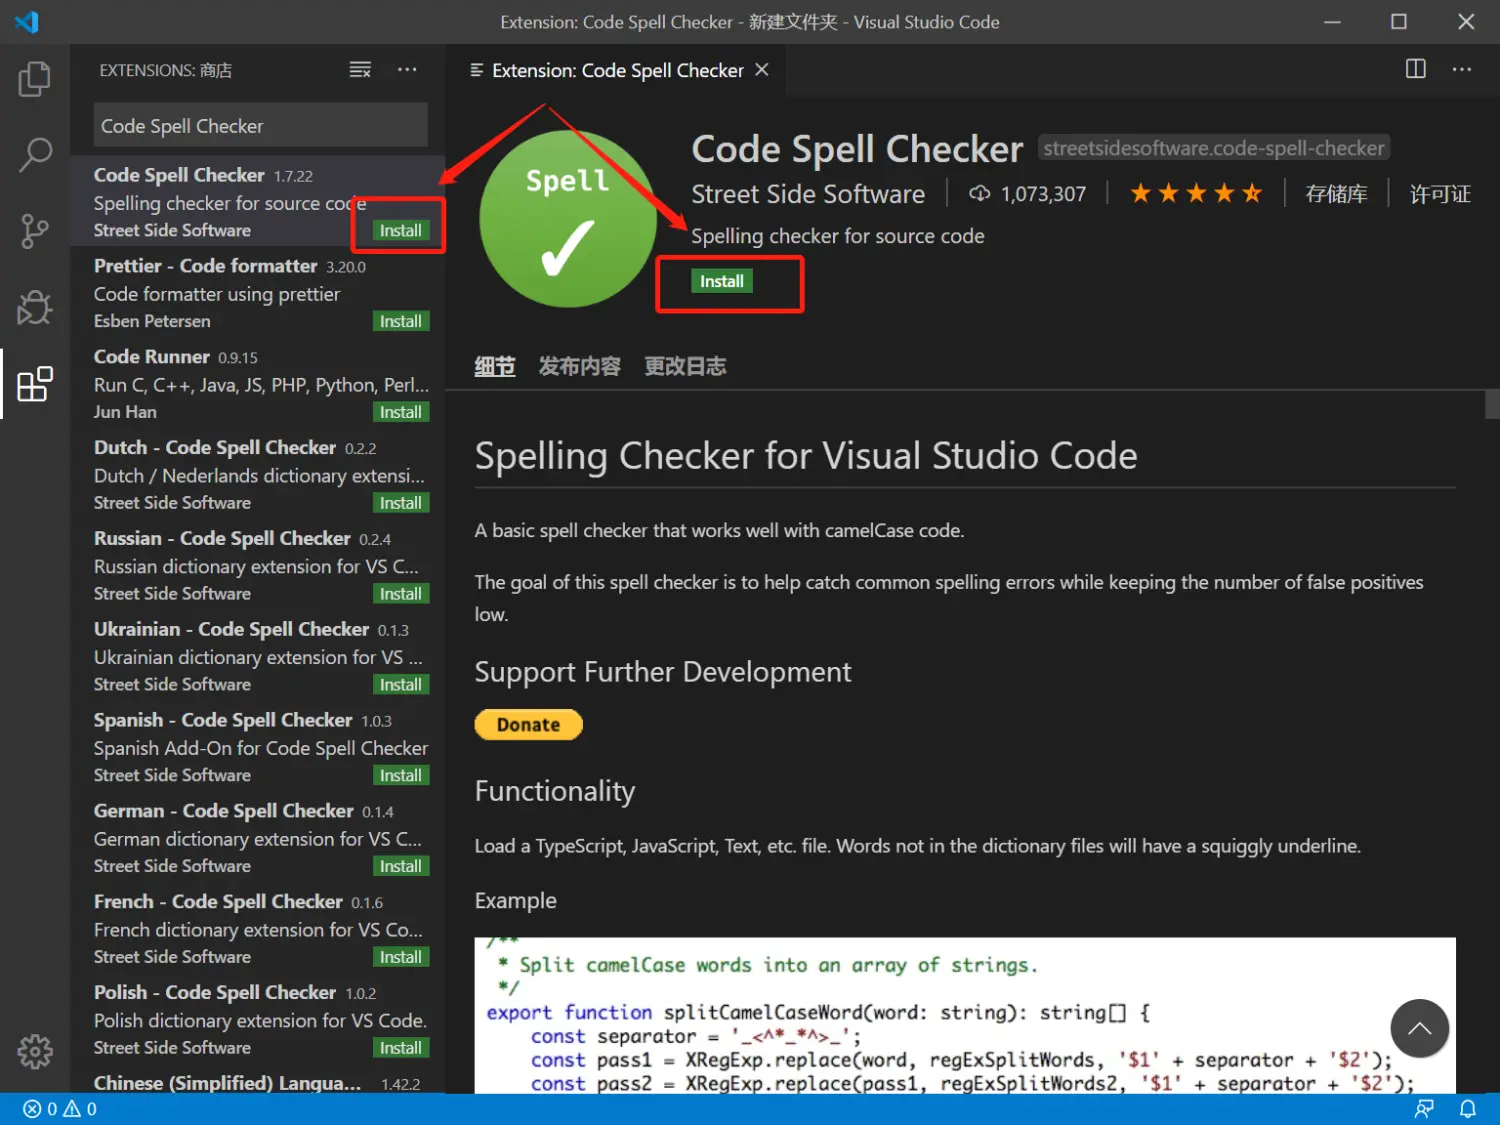The height and width of the screenshot is (1125, 1500).
Task: Open the Search view in activity bar
Action: (35, 155)
